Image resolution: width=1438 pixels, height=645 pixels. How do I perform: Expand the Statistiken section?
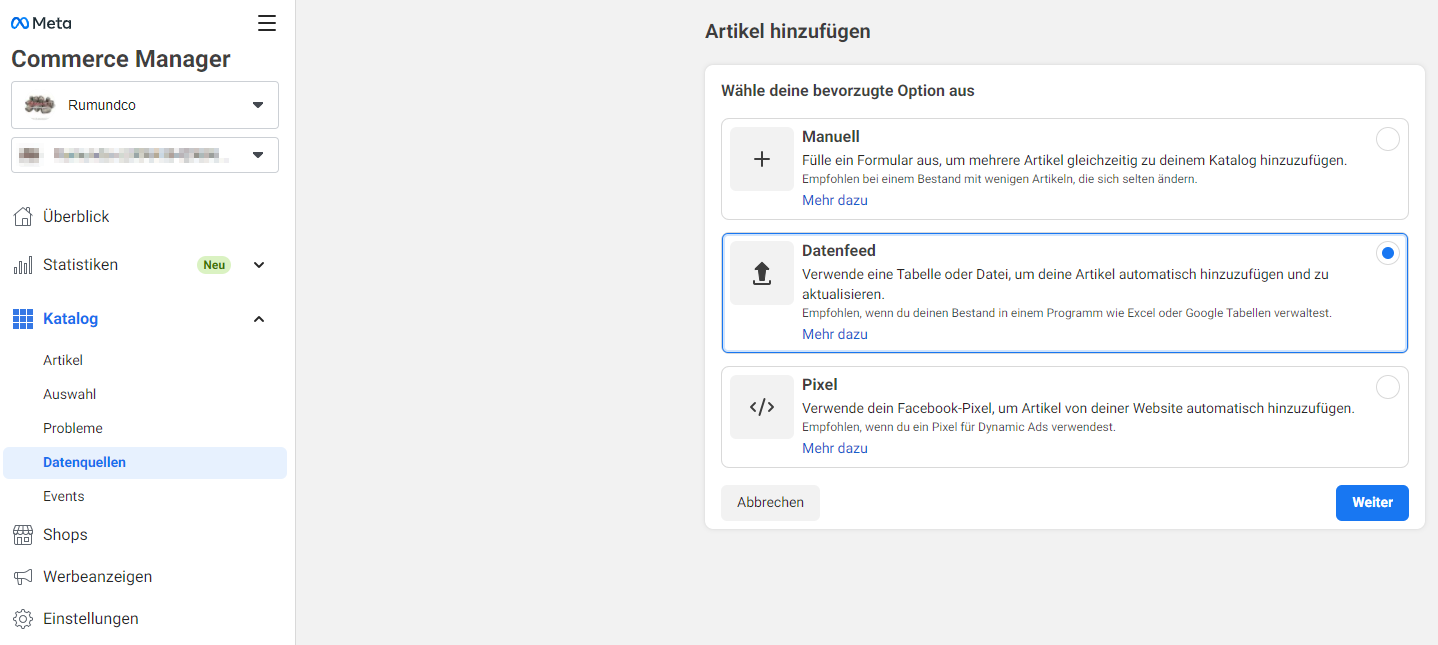point(258,264)
